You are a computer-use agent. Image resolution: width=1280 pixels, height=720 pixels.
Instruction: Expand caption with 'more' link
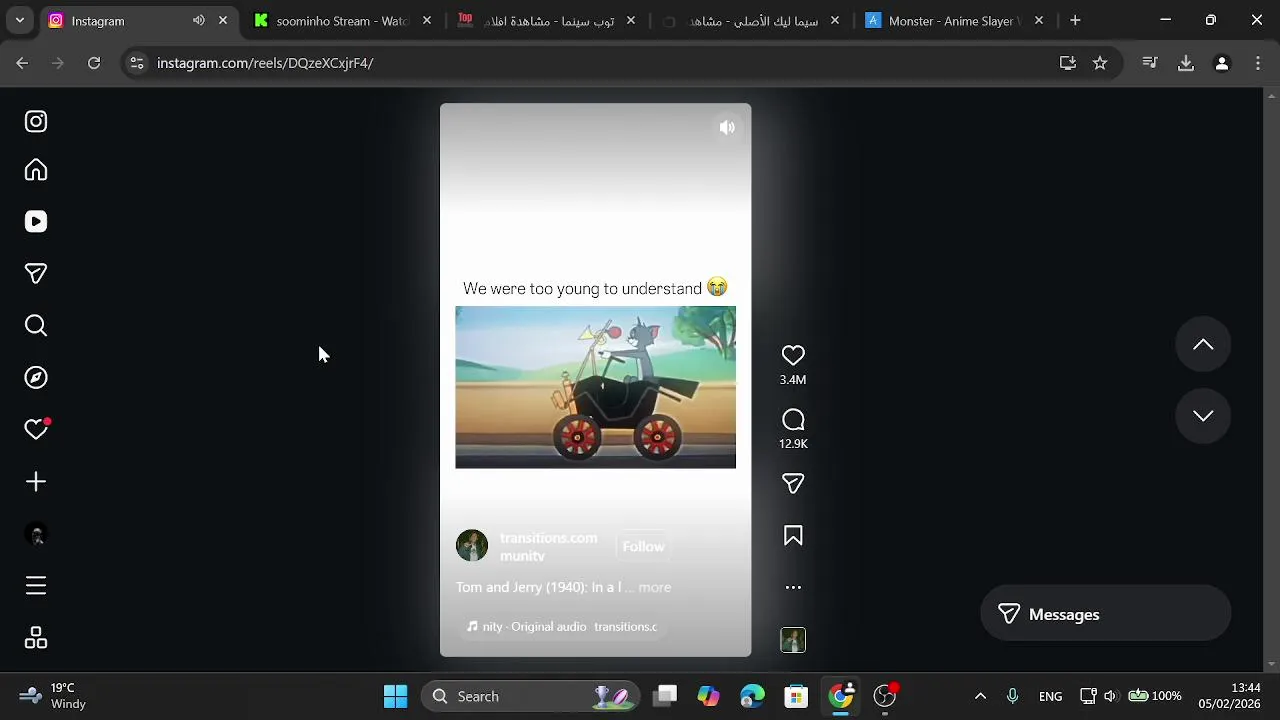tap(655, 588)
